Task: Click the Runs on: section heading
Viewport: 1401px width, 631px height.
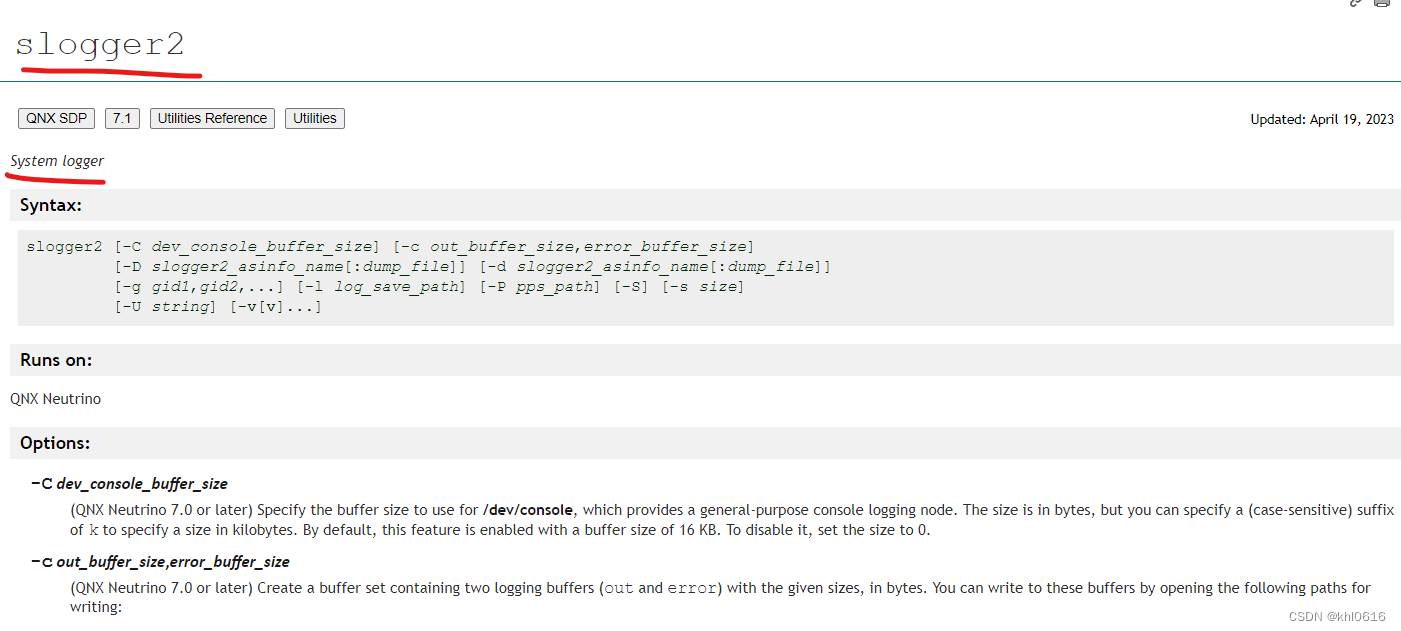Action: click(56, 360)
